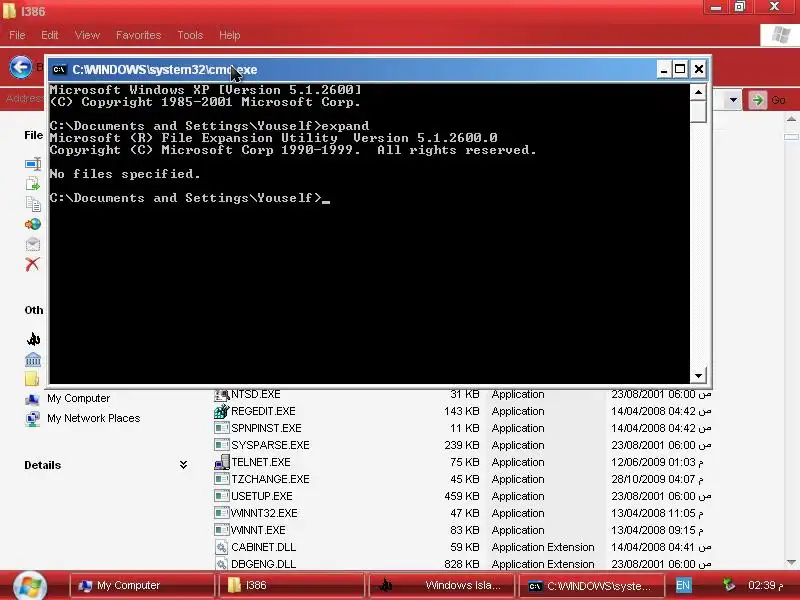
Task: Click the 28/10/2009 04:07 date cell
Action: 657,480
